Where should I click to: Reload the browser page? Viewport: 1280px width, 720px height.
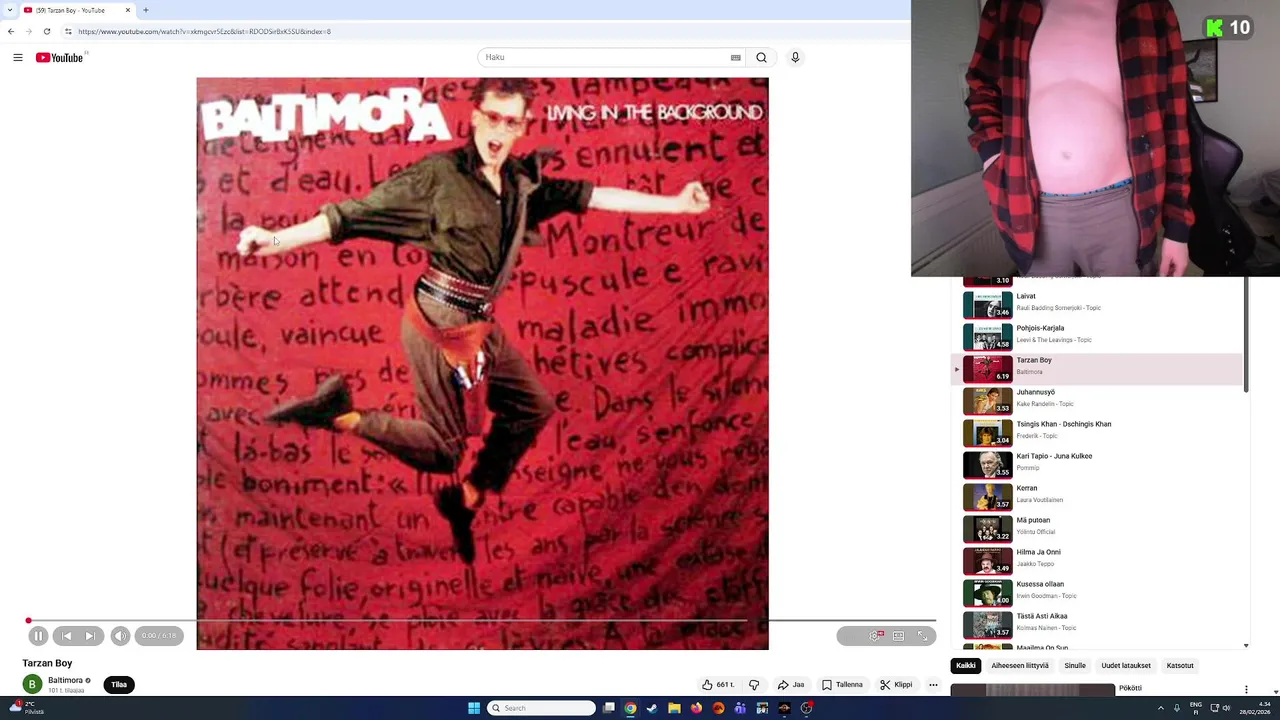pos(46,31)
